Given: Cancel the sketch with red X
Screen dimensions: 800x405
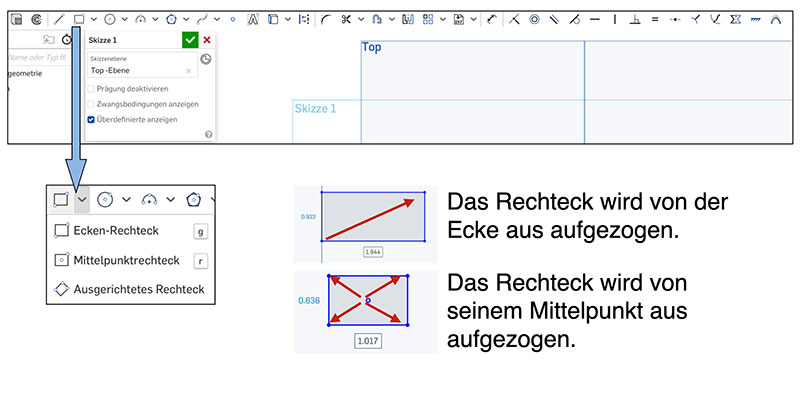Looking at the screenshot, I should pos(207,40).
